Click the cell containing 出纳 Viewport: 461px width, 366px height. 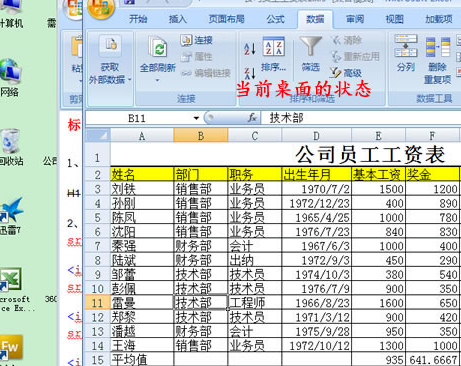(x=255, y=260)
